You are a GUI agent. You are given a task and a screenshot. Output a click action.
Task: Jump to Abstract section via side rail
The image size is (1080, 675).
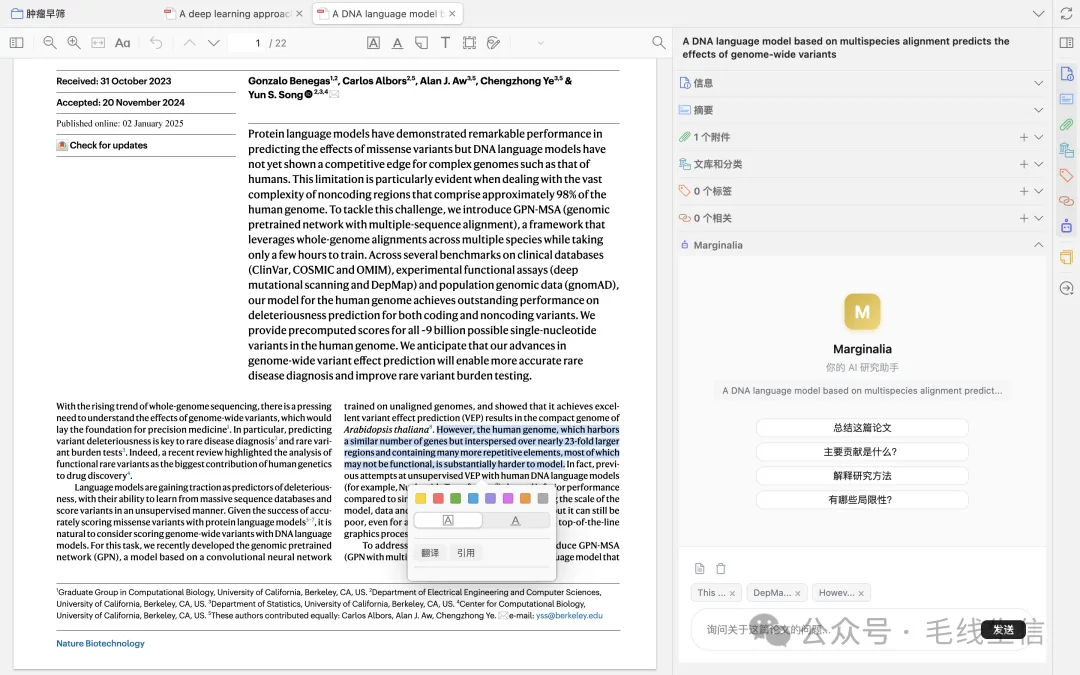coord(1066,99)
